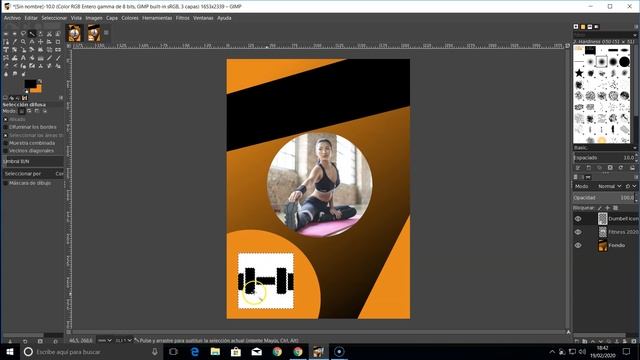Select the Paths tool
The width and height of the screenshot is (640, 360).
point(6,42)
